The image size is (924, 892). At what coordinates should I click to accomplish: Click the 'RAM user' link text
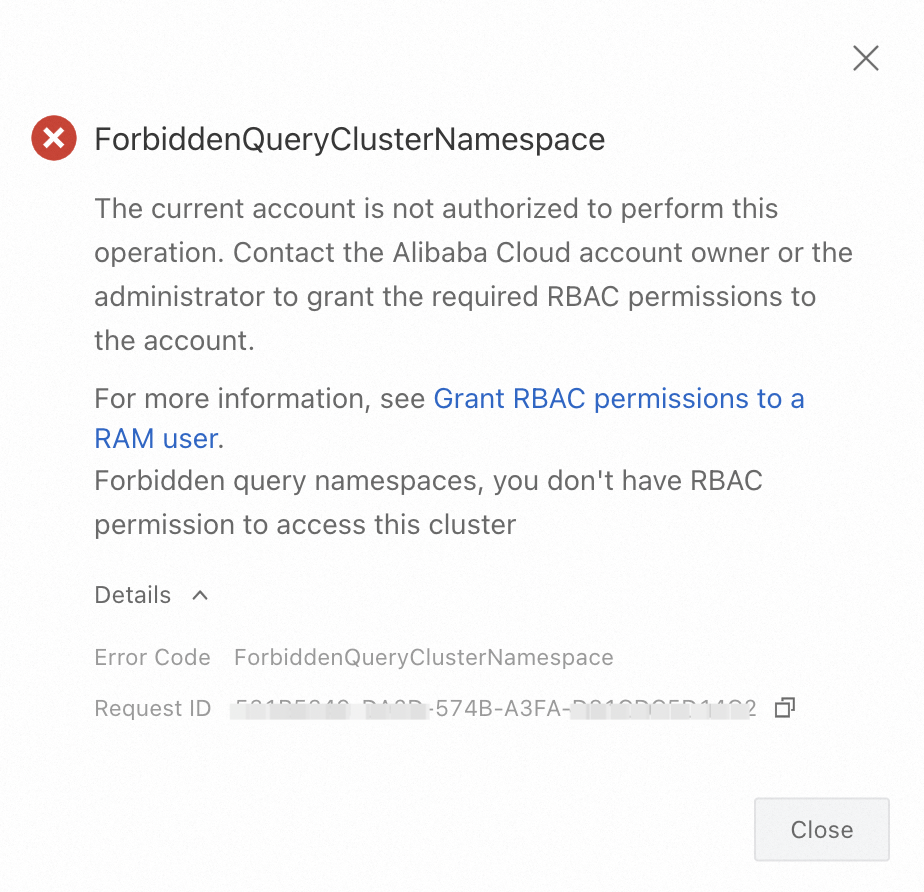(x=156, y=438)
